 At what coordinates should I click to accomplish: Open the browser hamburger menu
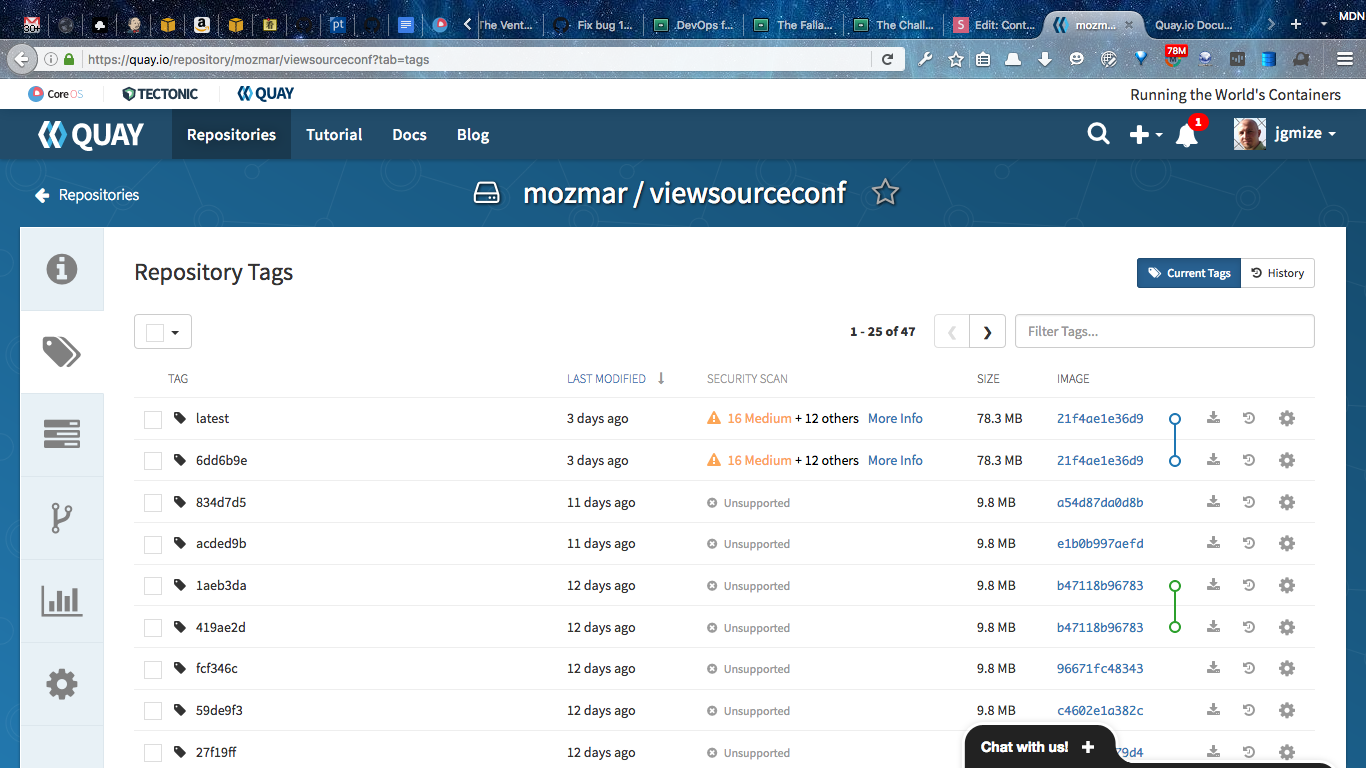click(x=1345, y=60)
